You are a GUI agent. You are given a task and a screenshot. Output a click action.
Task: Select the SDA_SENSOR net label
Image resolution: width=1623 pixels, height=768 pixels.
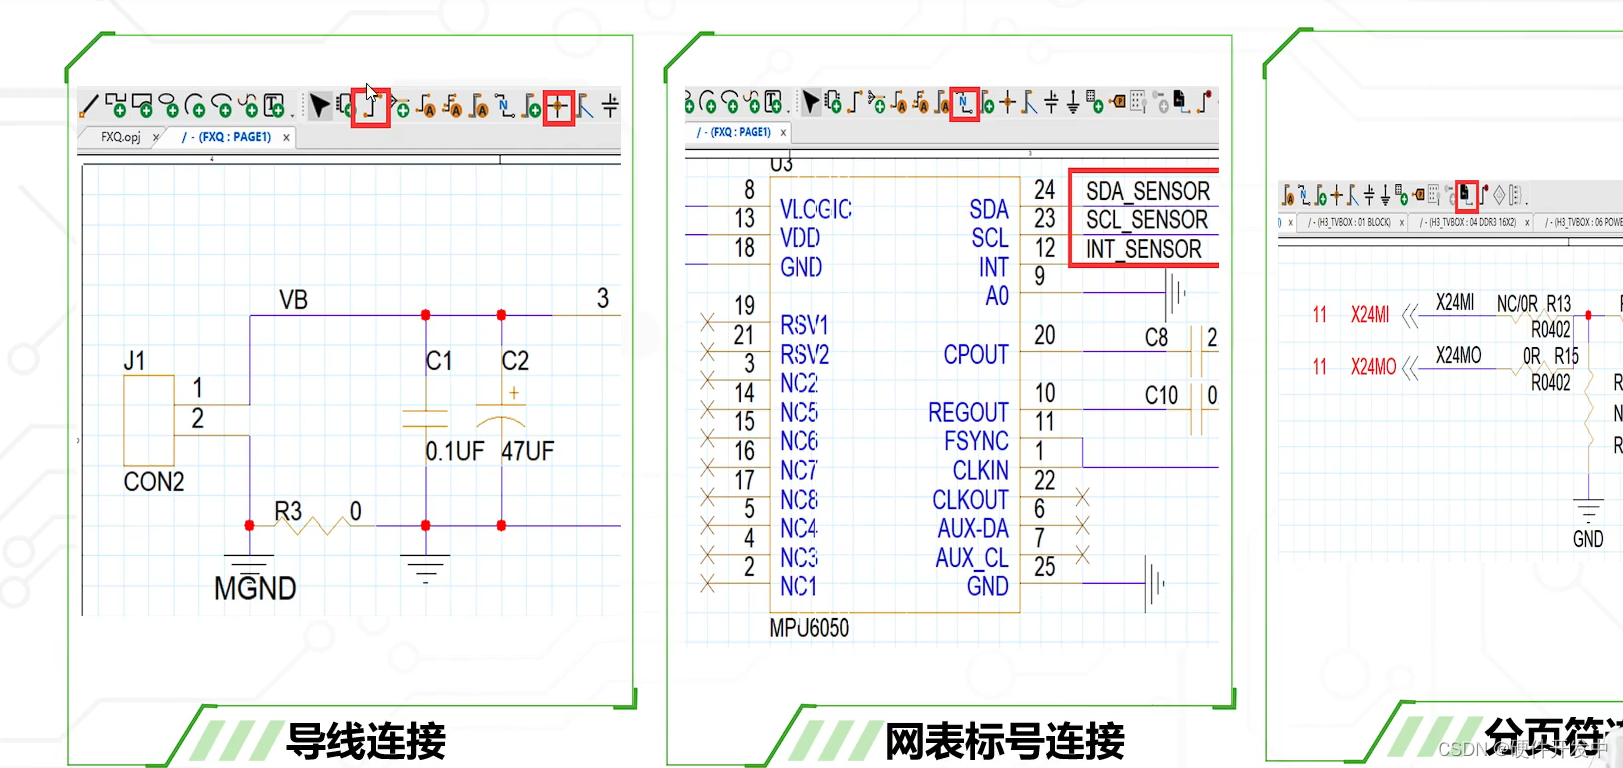(x=1147, y=191)
